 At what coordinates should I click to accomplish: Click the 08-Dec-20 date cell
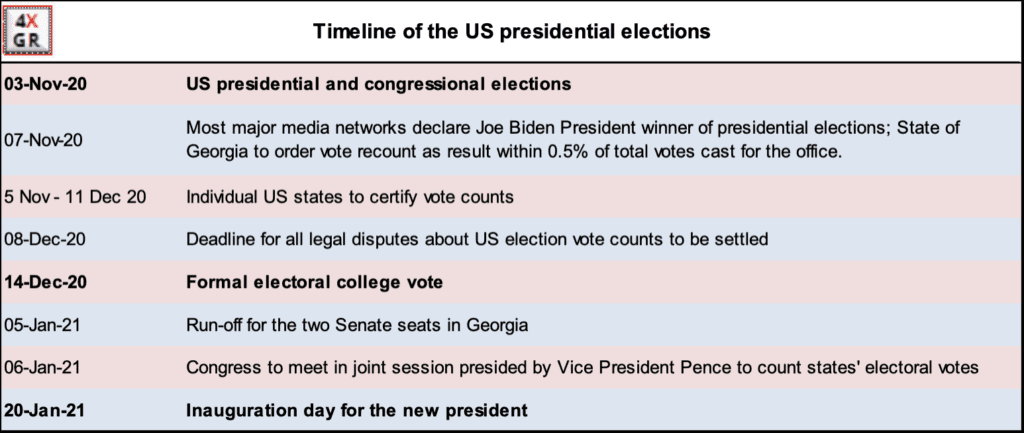[44, 239]
